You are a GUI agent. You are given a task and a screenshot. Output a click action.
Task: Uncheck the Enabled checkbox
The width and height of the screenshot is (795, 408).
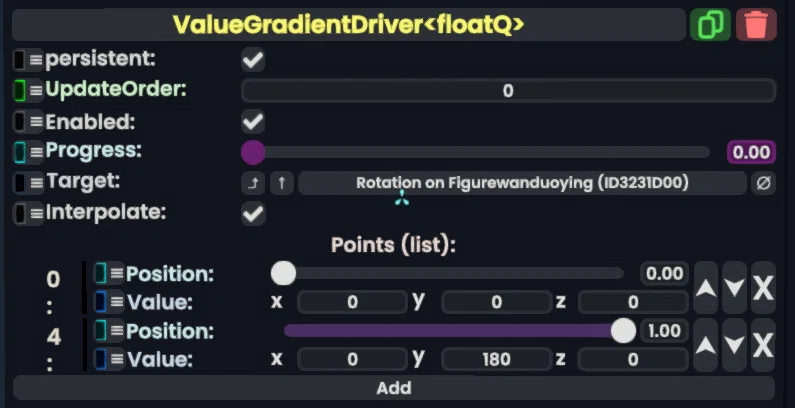pyautogui.click(x=252, y=122)
